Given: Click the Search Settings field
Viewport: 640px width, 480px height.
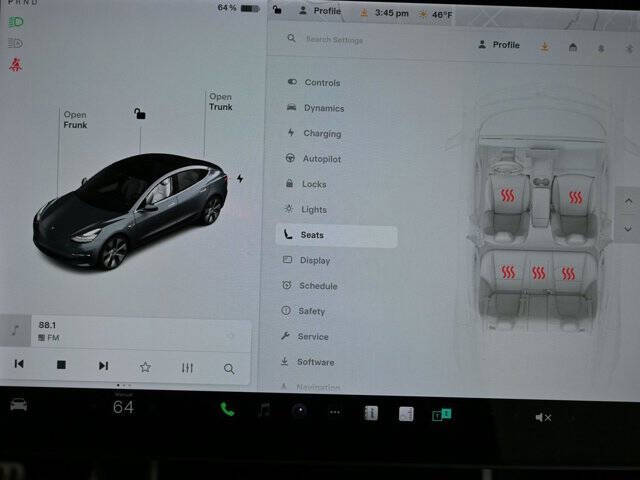Looking at the screenshot, I should point(334,40).
